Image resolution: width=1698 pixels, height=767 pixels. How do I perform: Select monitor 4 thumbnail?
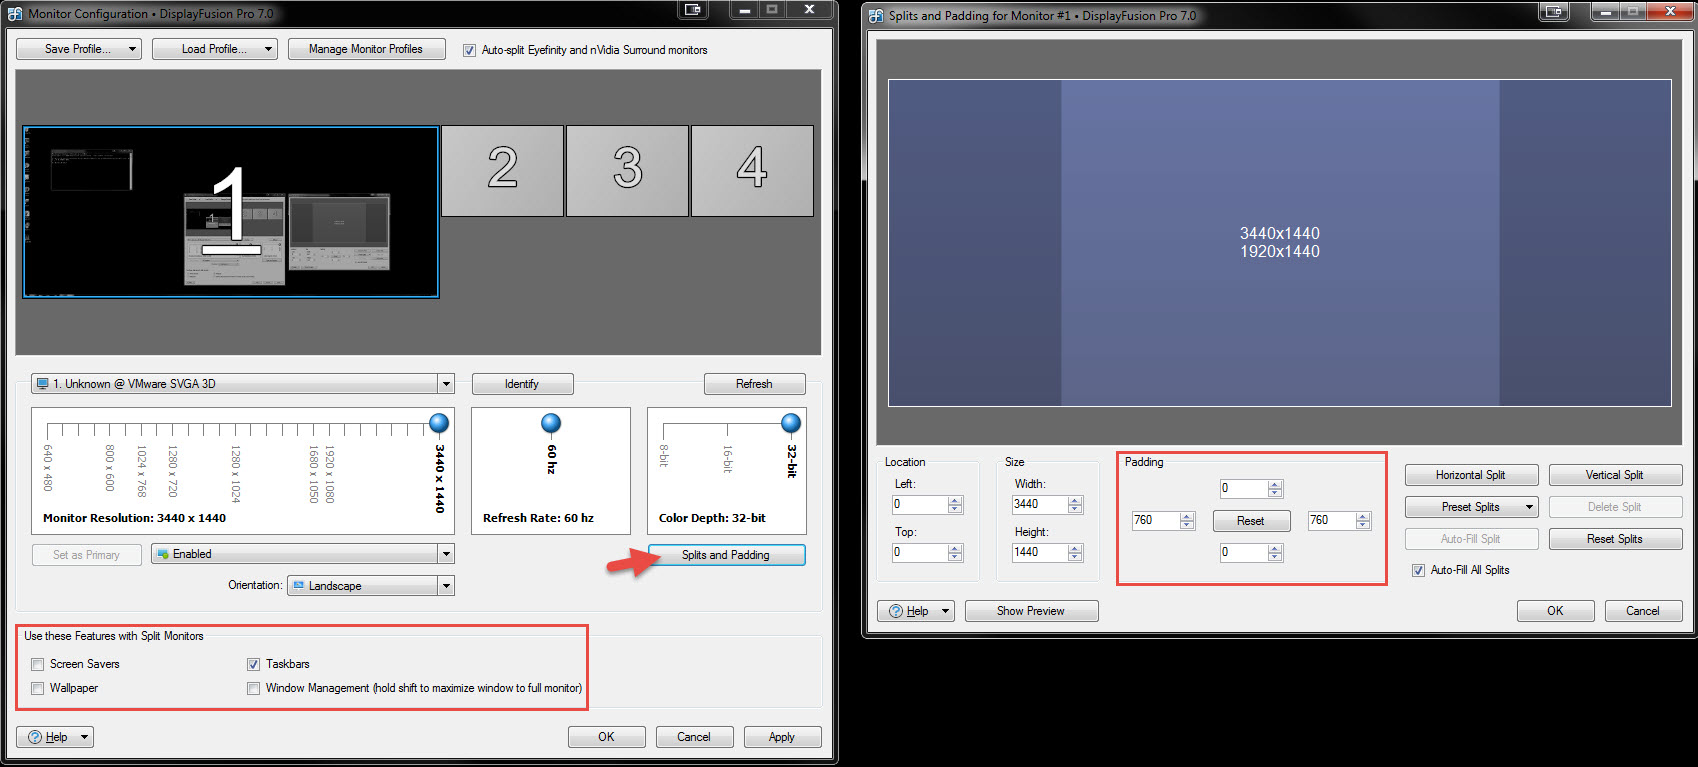pos(752,171)
